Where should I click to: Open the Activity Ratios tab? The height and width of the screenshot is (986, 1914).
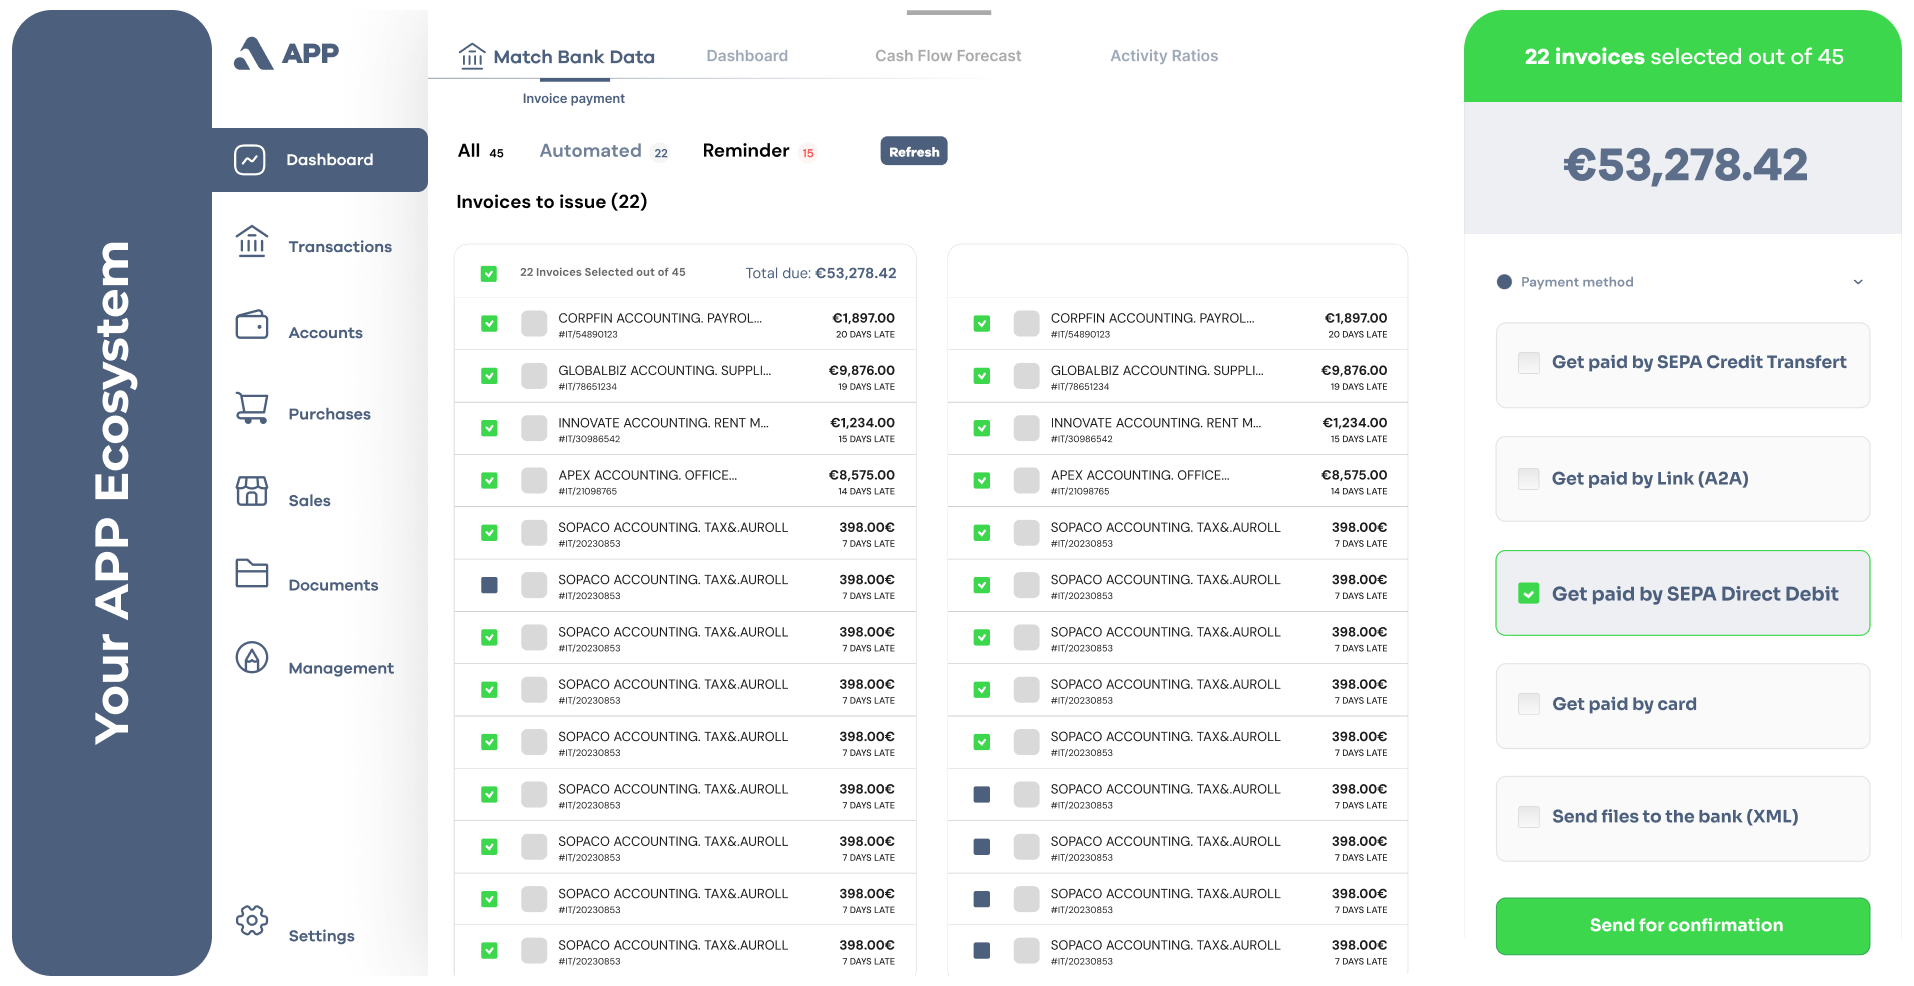point(1164,56)
